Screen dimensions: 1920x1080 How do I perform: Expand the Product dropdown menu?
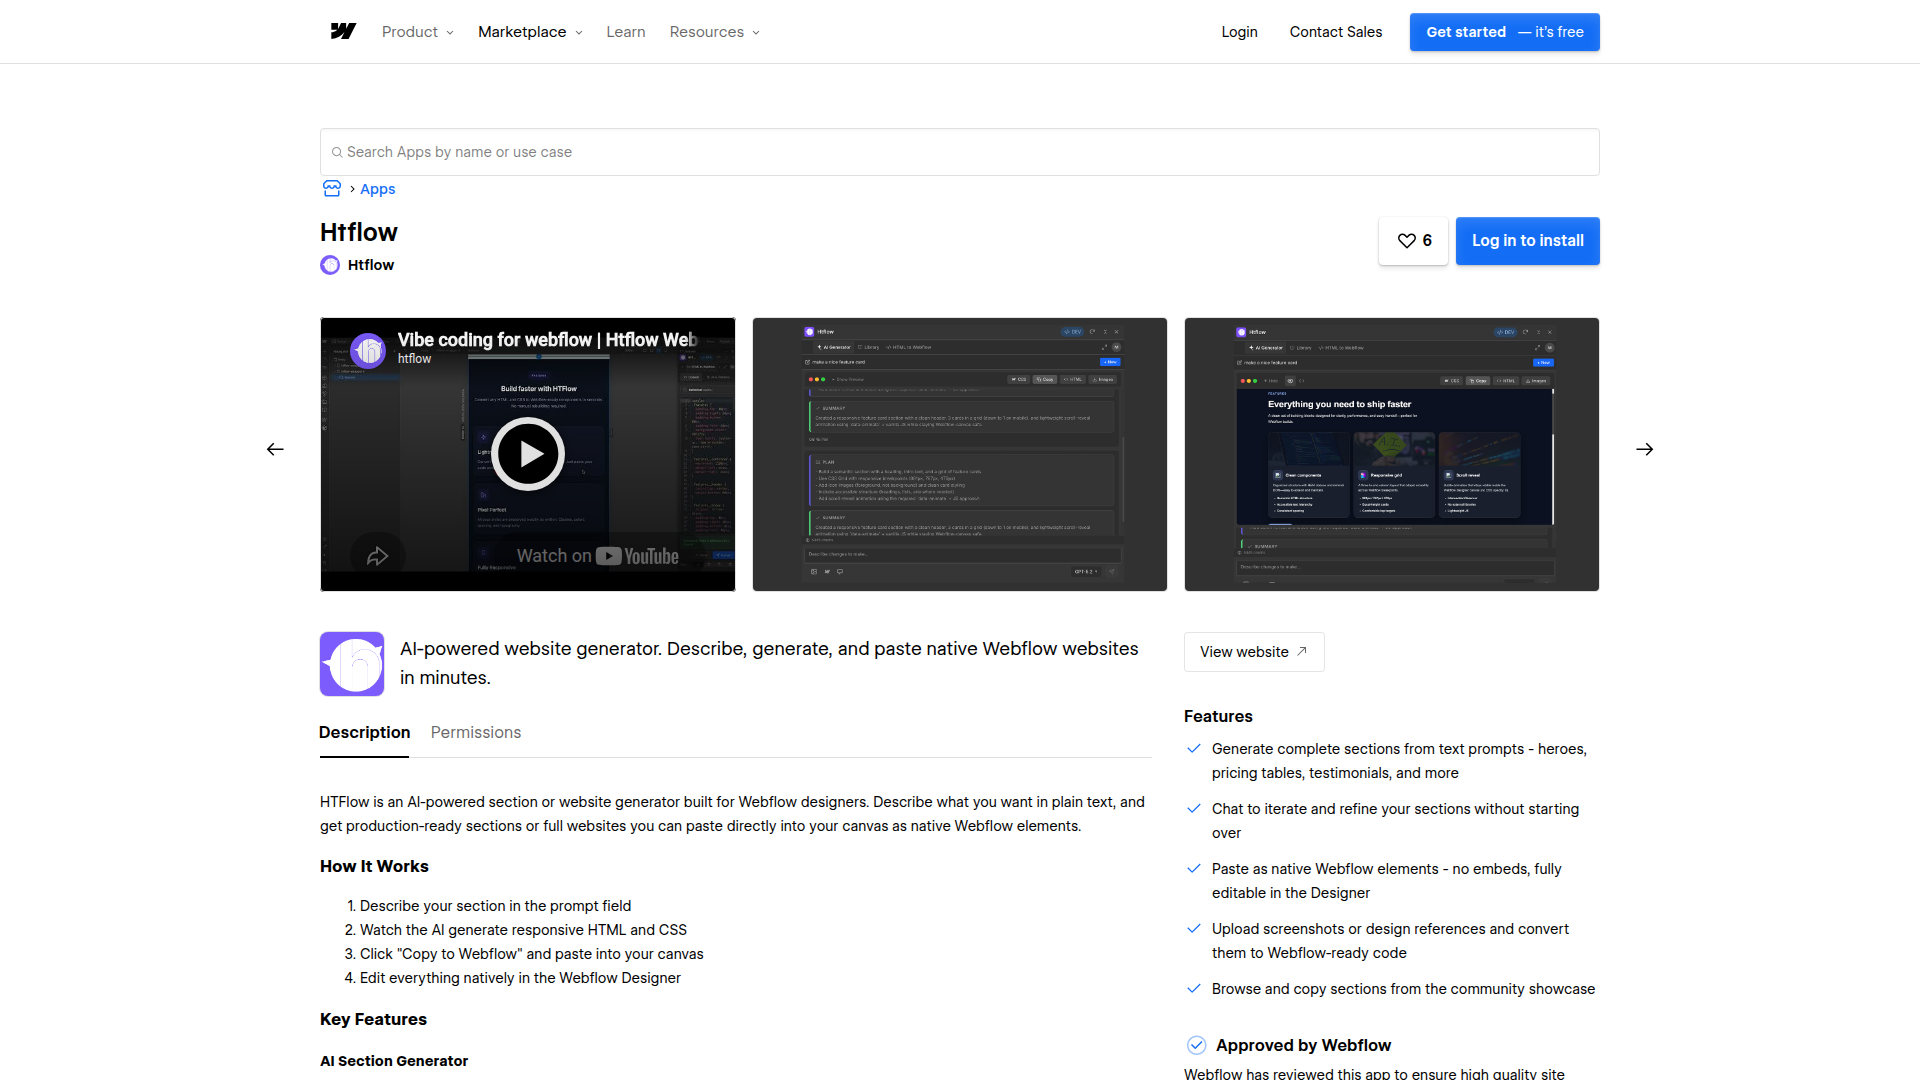[418, 32]
